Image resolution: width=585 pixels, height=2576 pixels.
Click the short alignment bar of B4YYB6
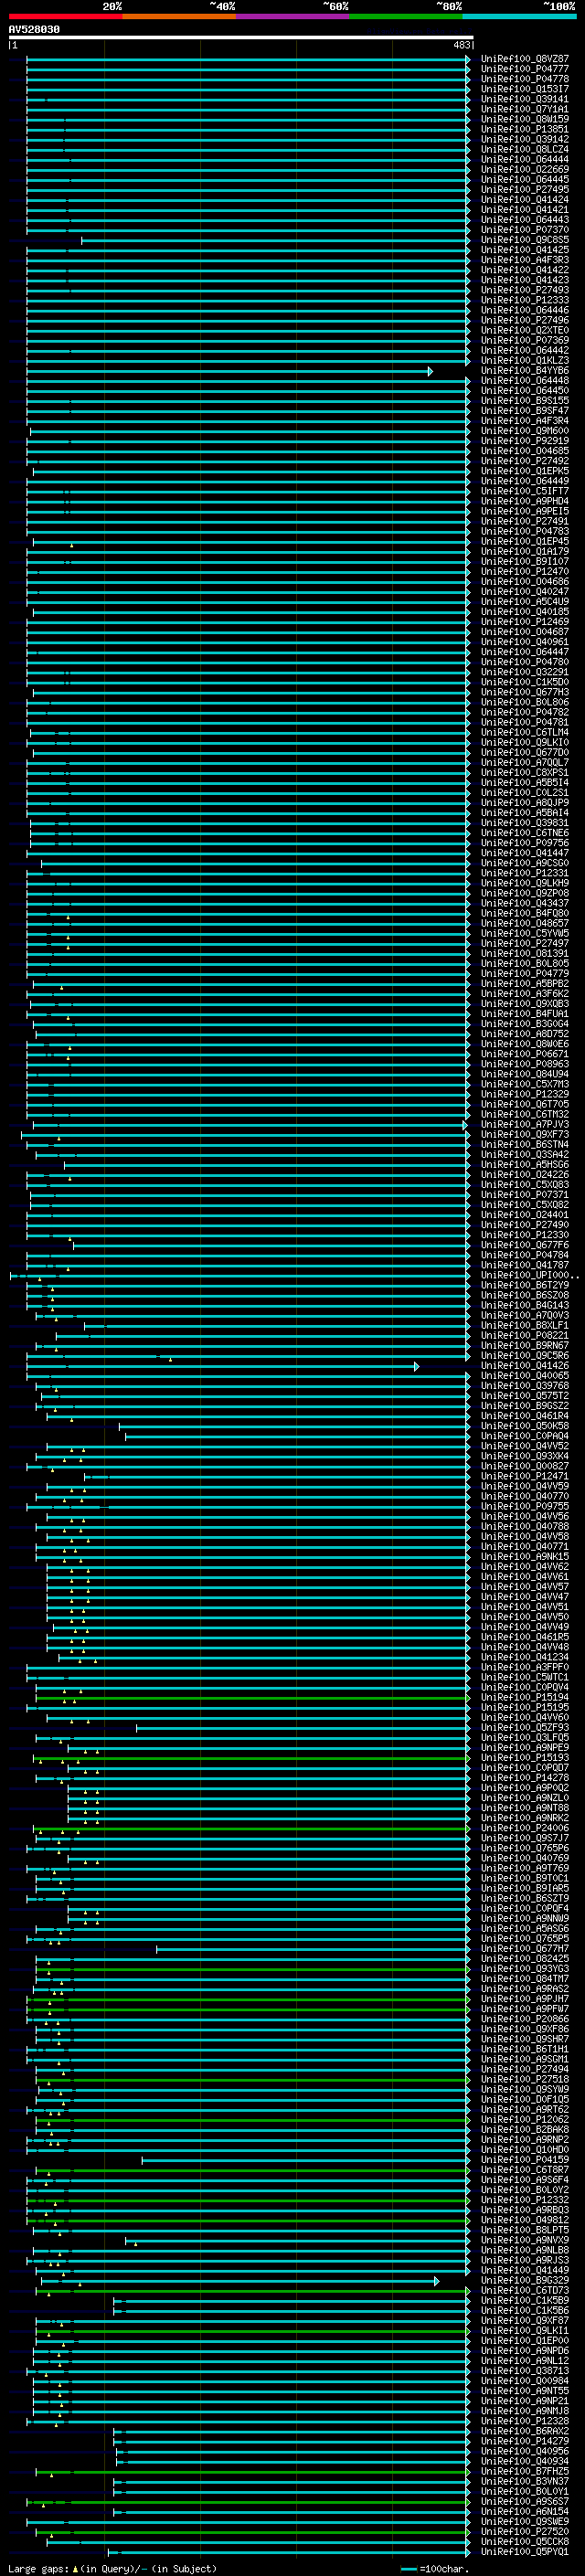(x=229, y=371)
